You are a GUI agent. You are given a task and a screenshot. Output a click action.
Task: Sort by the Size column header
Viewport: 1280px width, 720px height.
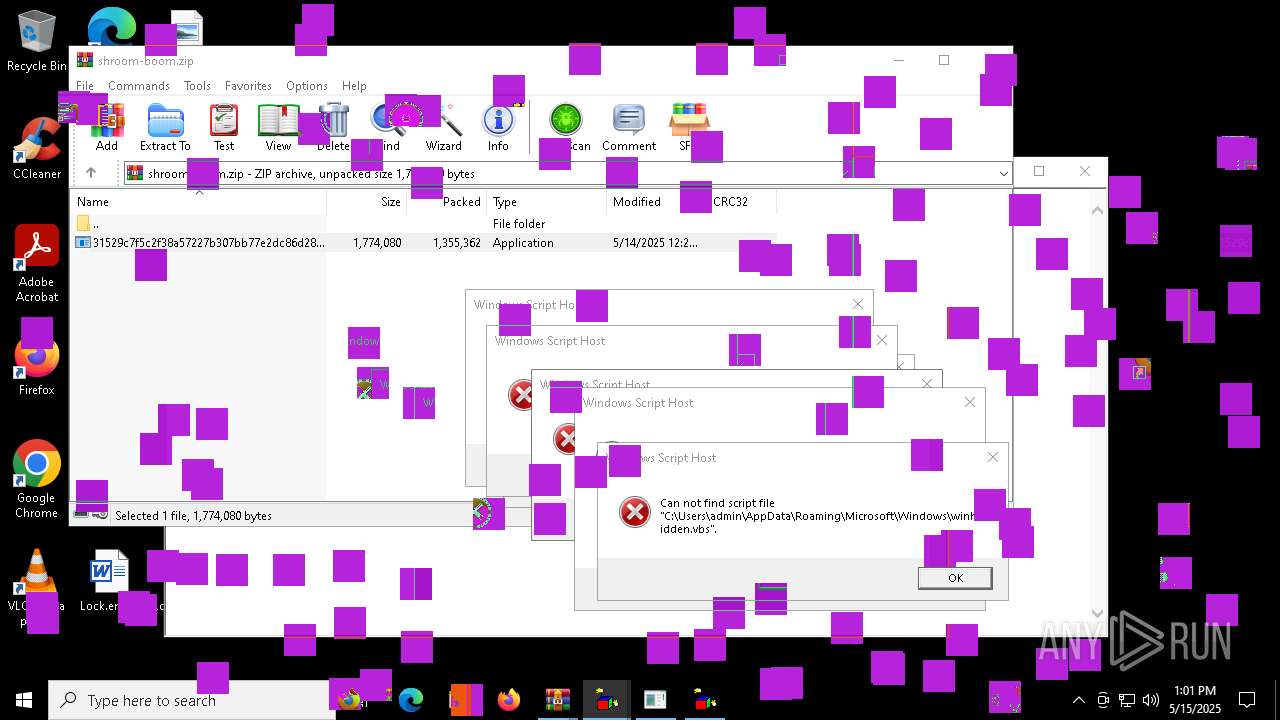(366, 201)
